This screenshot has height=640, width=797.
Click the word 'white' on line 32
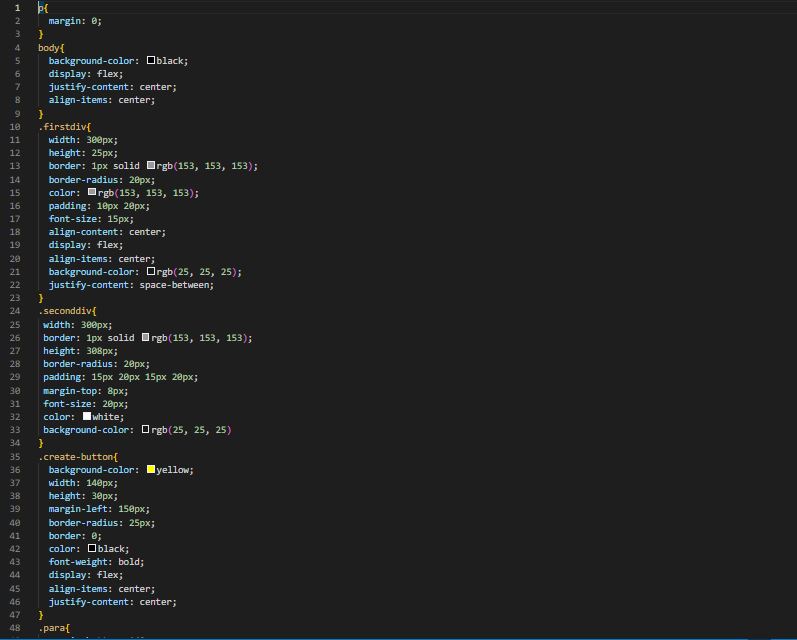(105, 417)
